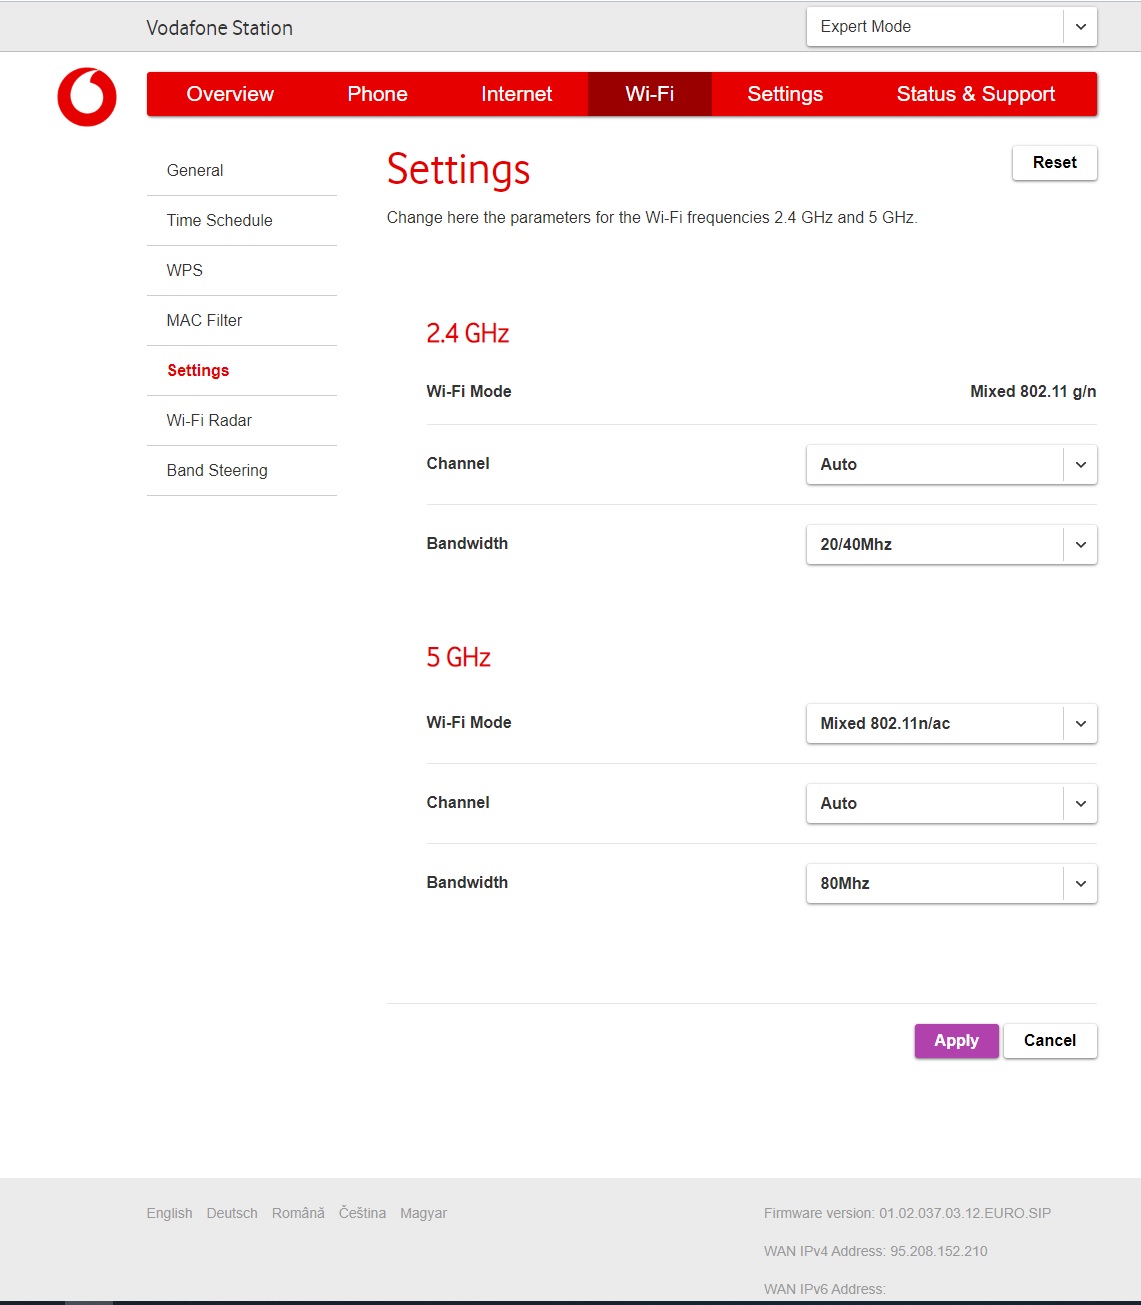This screenshot has height=1305, width=1141.
Task: Open the Expert Mode dropdown
Action: click(951, 27)
